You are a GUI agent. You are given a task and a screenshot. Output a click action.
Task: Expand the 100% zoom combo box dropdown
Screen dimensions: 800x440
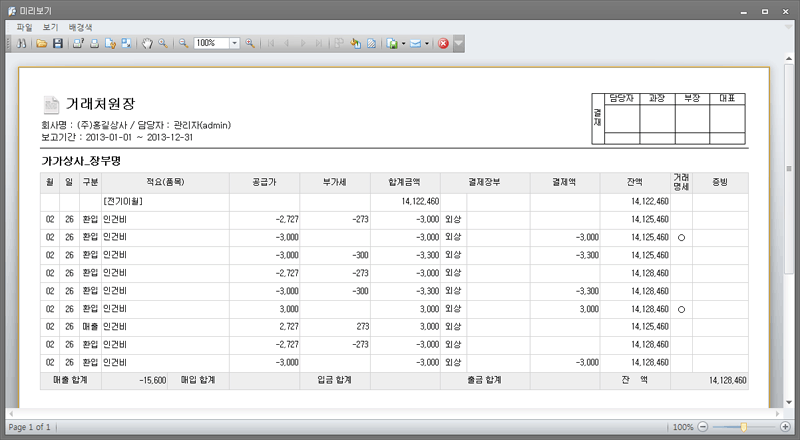(x=235, y=44)
